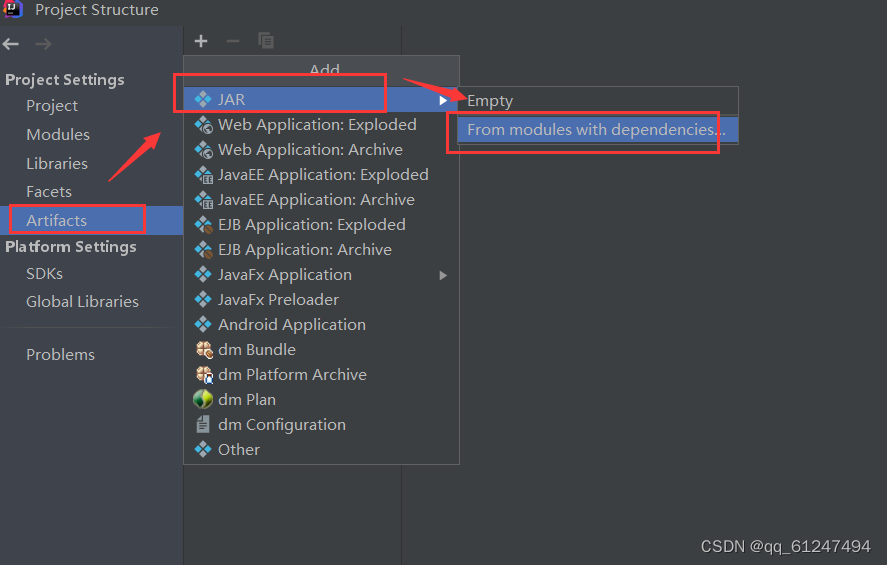Choose Empty JAR option
This screenshot has height=565, width=887.
coord(598,101)
